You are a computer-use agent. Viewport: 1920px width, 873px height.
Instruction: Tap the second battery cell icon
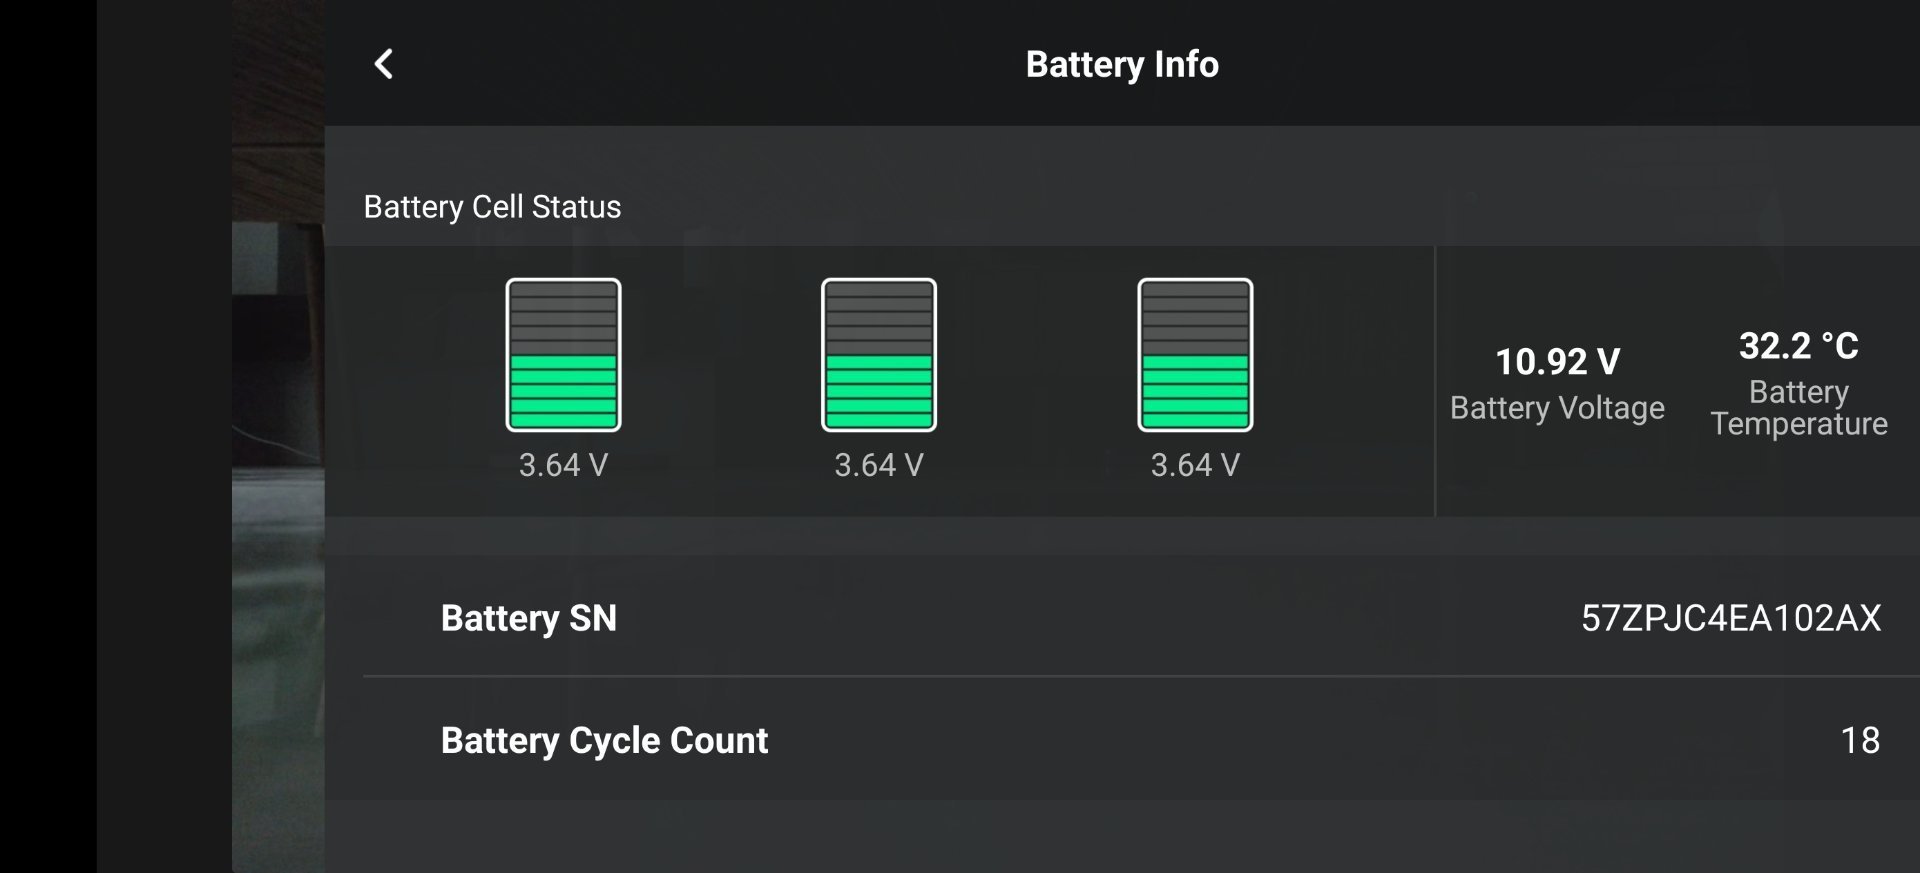point(879,355)
